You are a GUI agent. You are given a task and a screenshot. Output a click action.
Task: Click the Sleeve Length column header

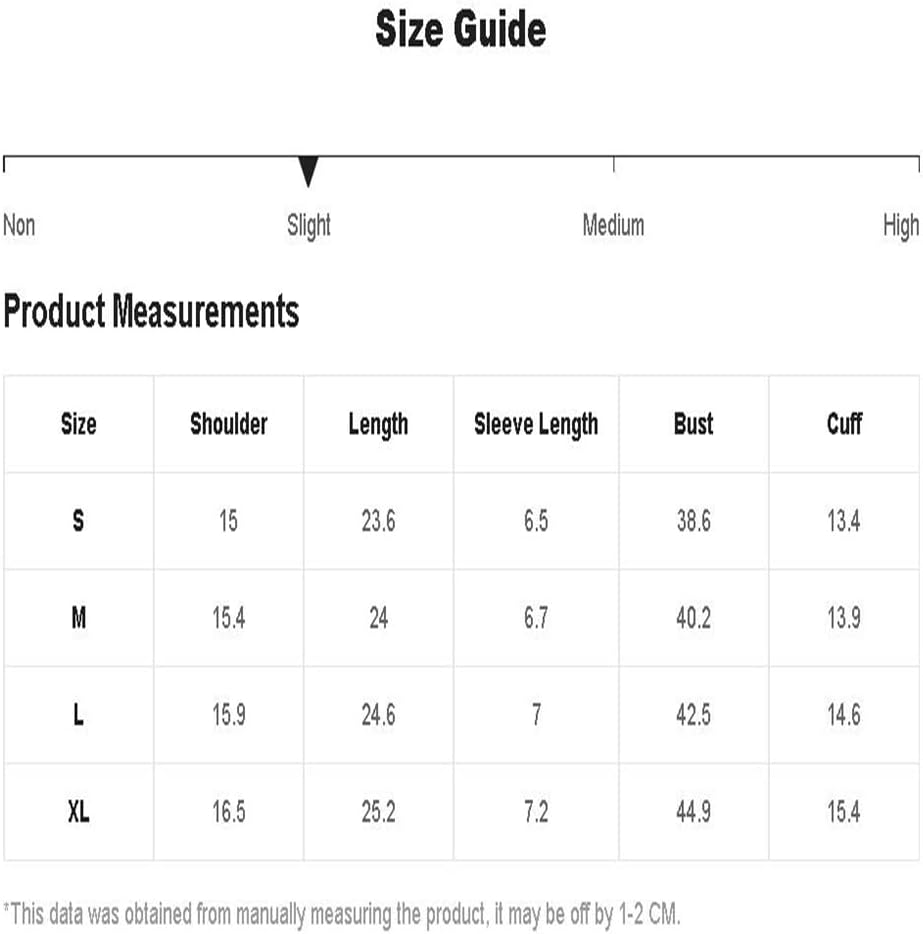[x=536, y=425]
